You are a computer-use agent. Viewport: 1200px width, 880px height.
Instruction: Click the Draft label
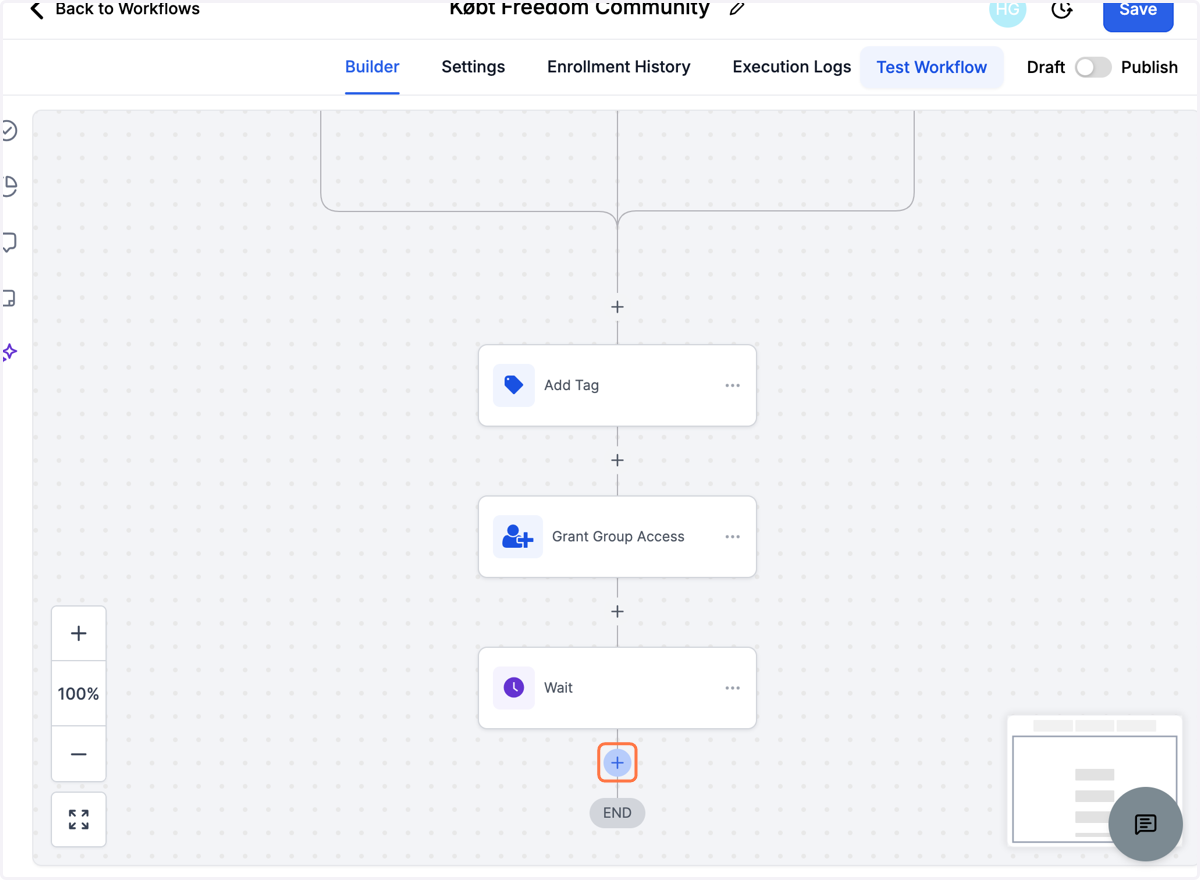[x=1046, y=67]
